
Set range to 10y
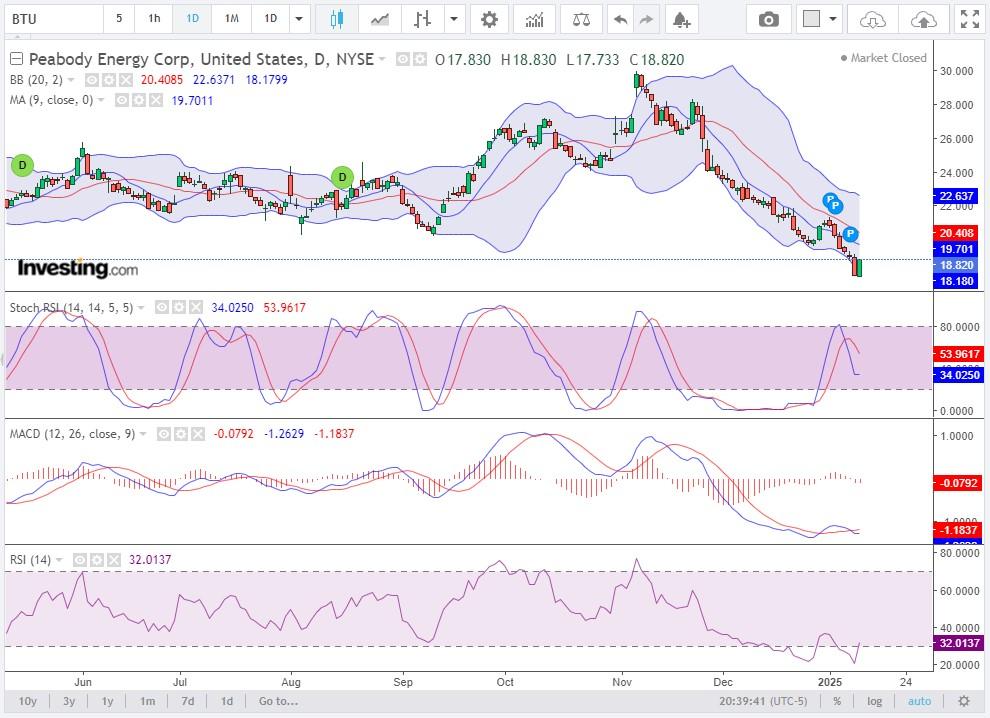[28, 701]
